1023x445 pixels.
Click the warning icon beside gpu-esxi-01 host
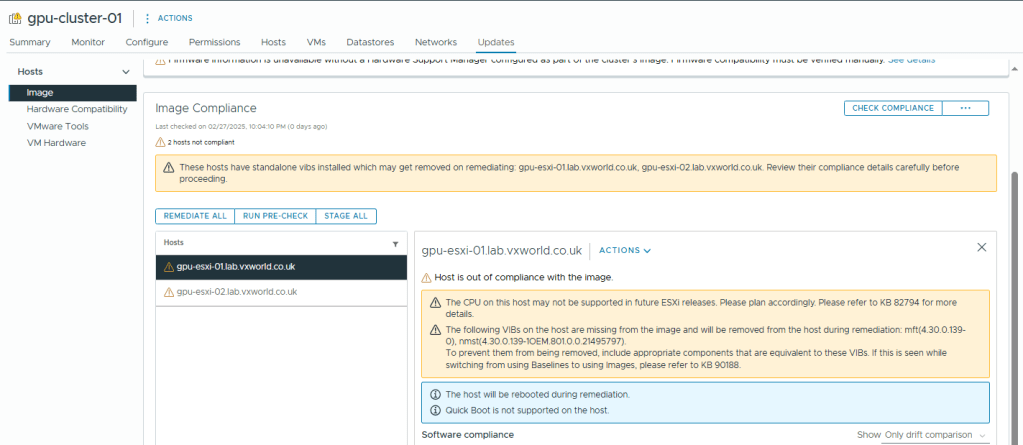pyautogui.click(x=168, y=267)
